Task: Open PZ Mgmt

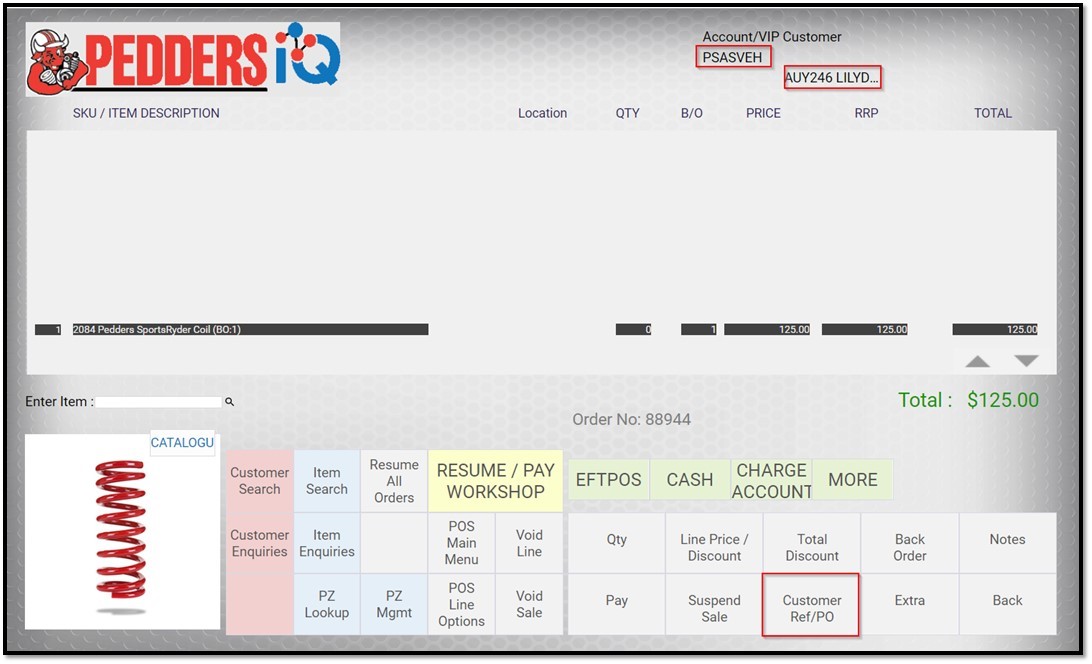Action: click(x=394, y=604)
